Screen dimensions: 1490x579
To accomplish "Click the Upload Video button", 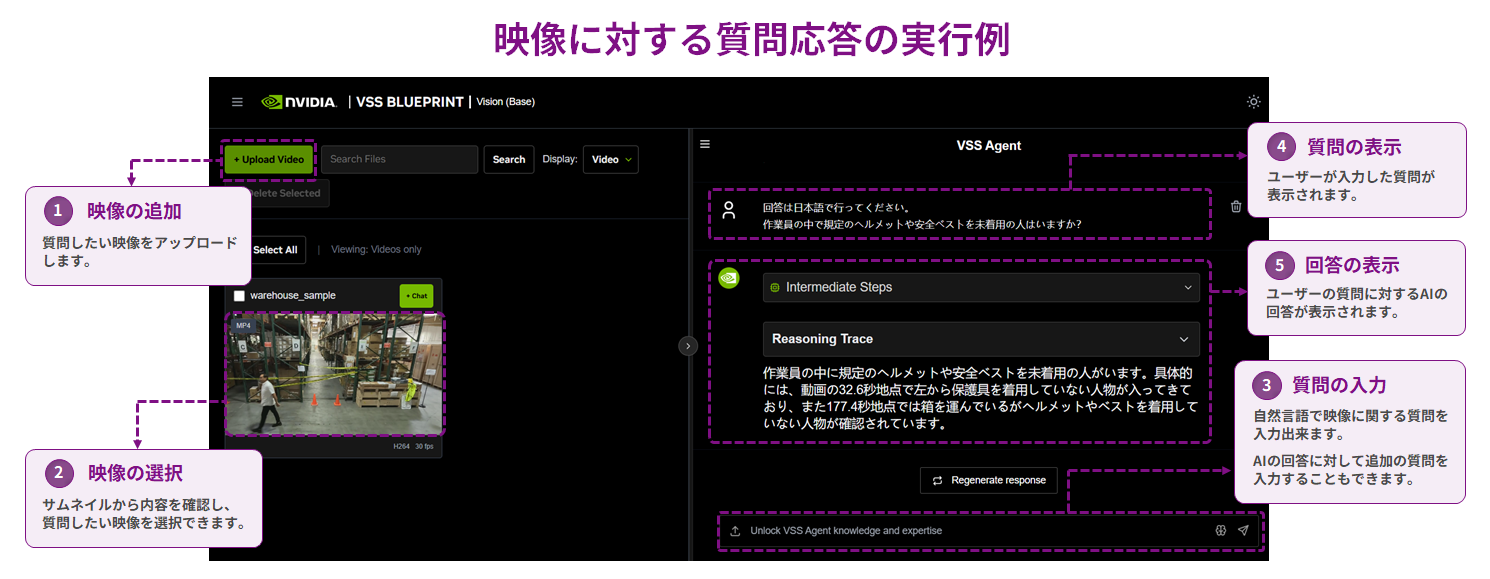I will [x=269, y=159].
